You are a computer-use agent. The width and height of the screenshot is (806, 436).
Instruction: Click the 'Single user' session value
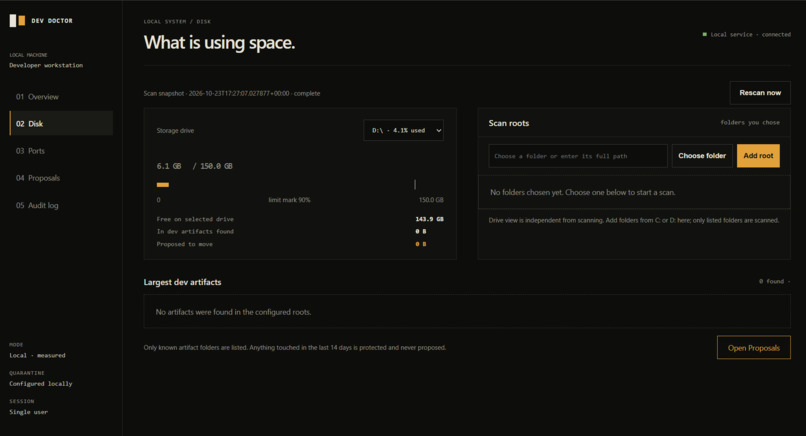pos(28,412)
